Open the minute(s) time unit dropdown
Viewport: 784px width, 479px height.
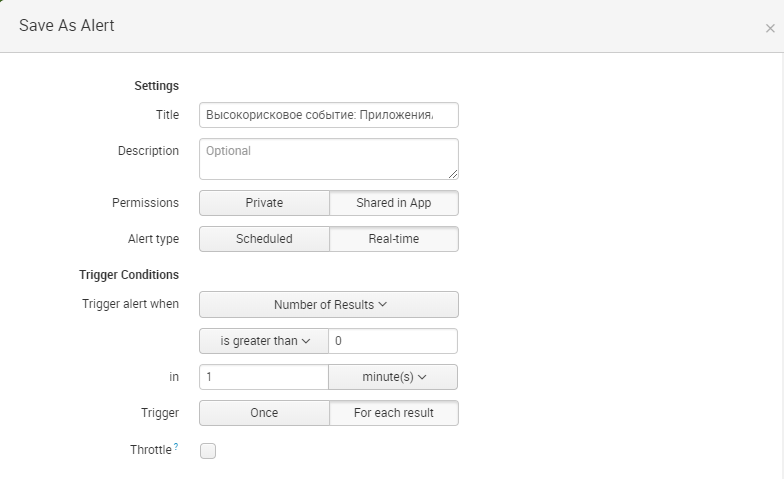tap(394, 377)
